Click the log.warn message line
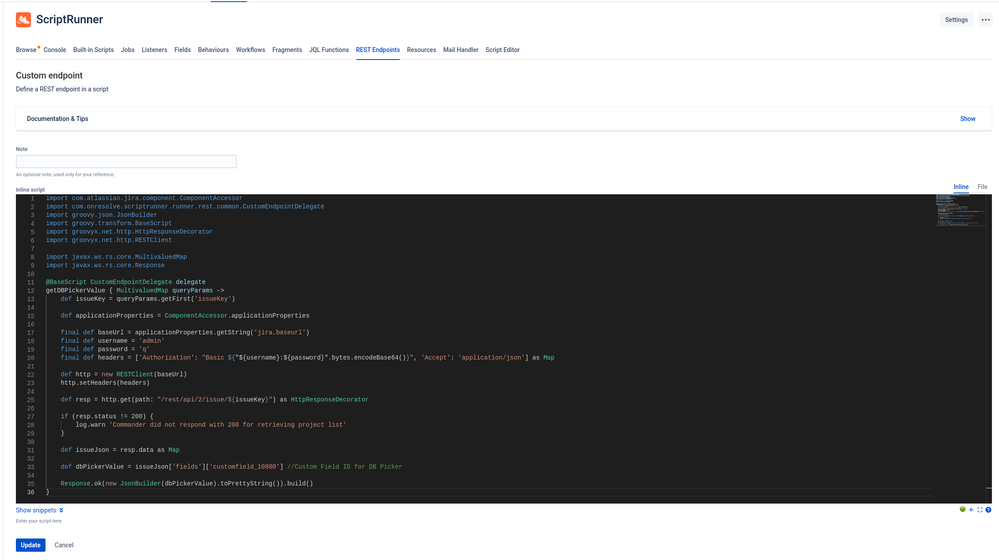The height and width of the screenshot is (560, 999). click(x=211, y=425)
